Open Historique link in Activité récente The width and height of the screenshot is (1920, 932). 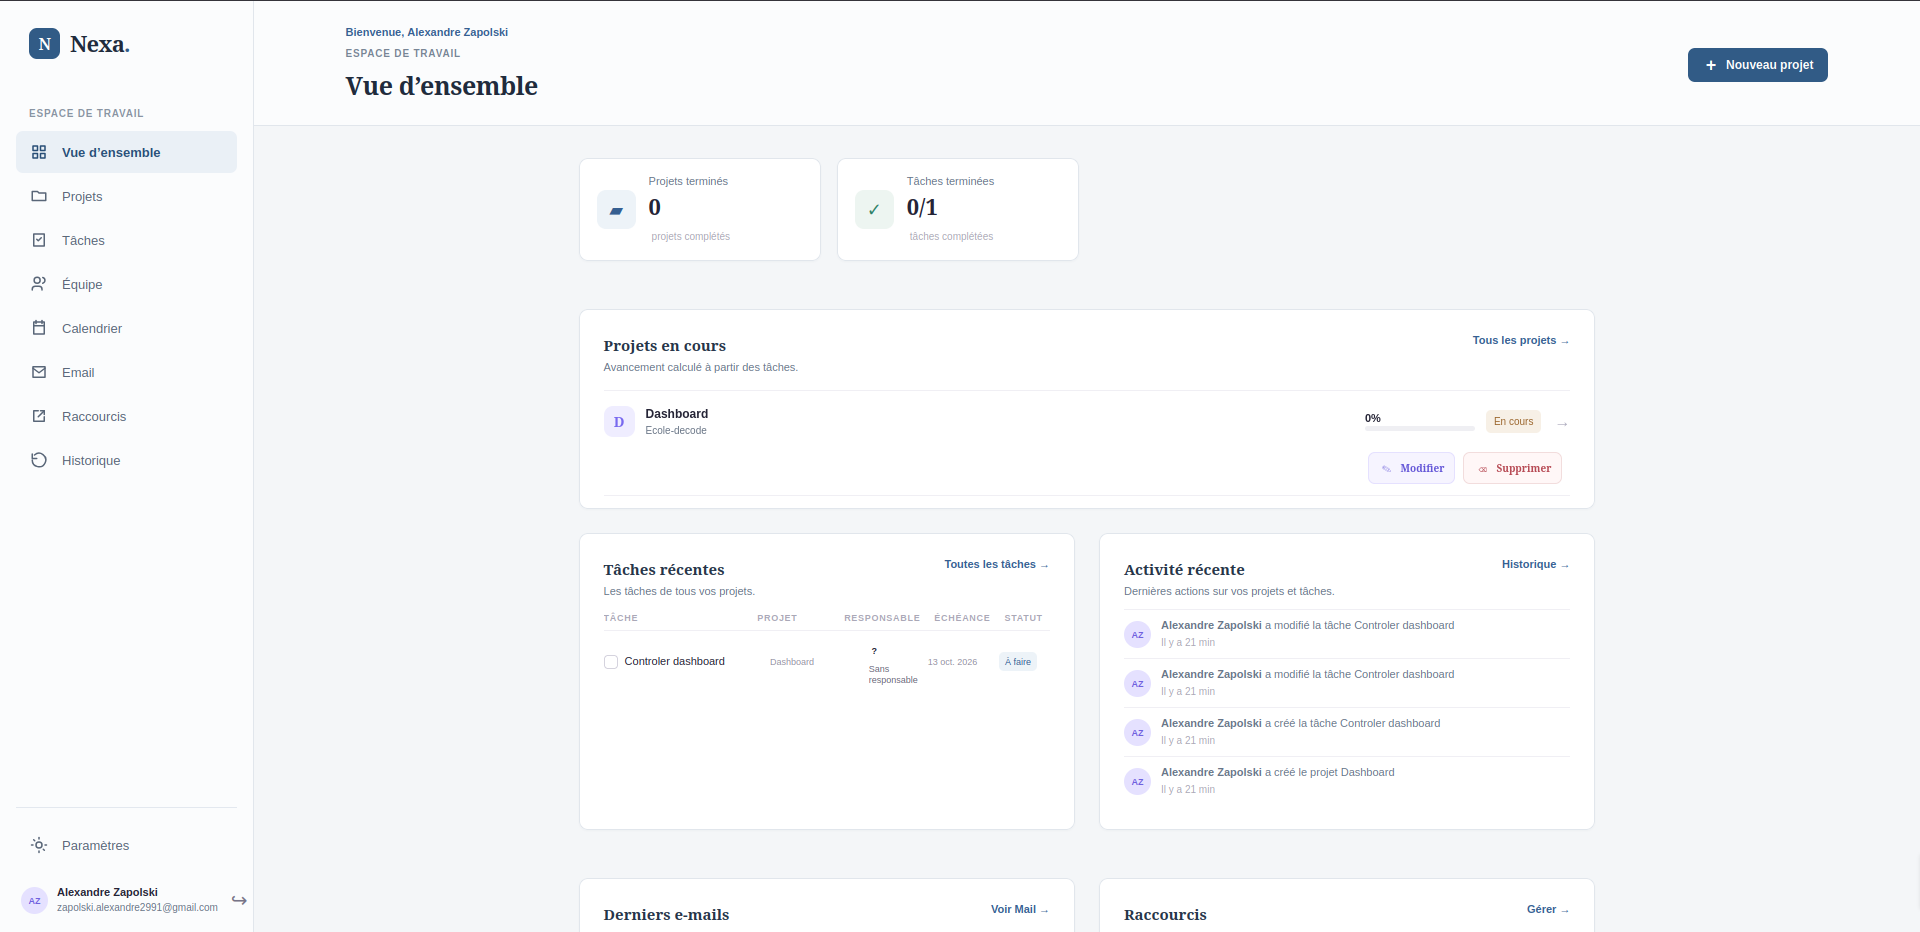coord(1535,564)
